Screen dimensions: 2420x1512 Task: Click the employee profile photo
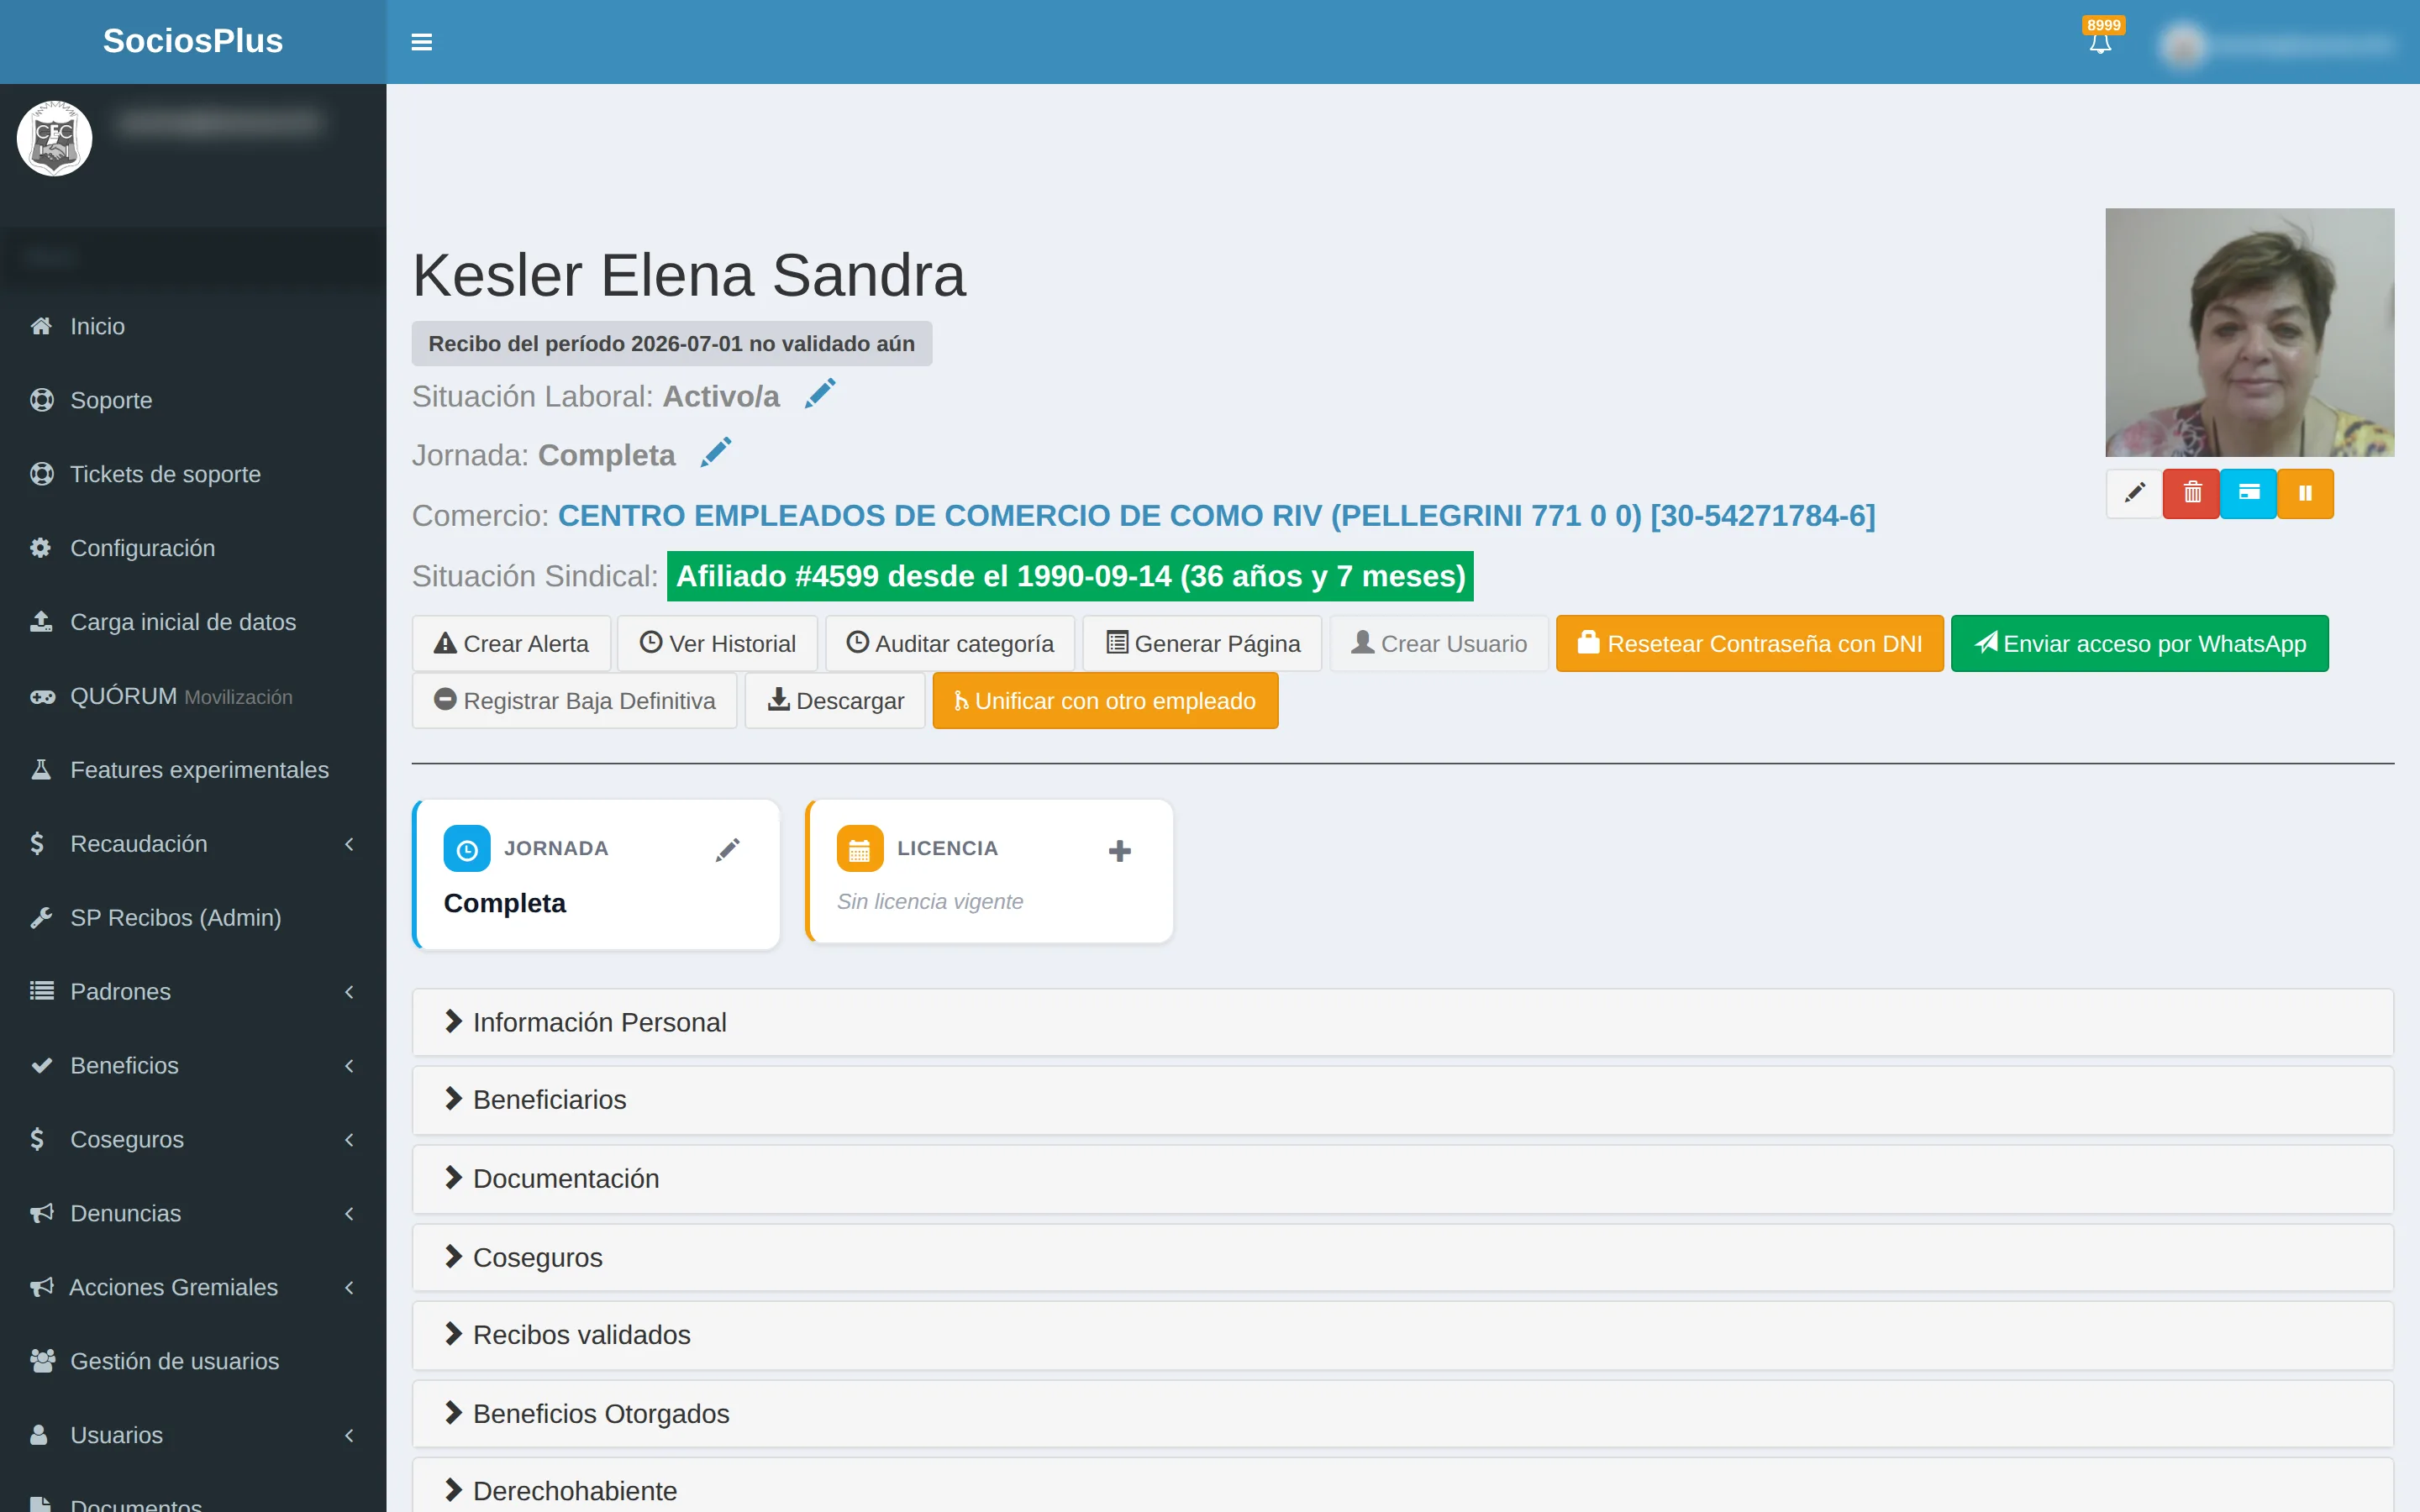coord(2249,332)
